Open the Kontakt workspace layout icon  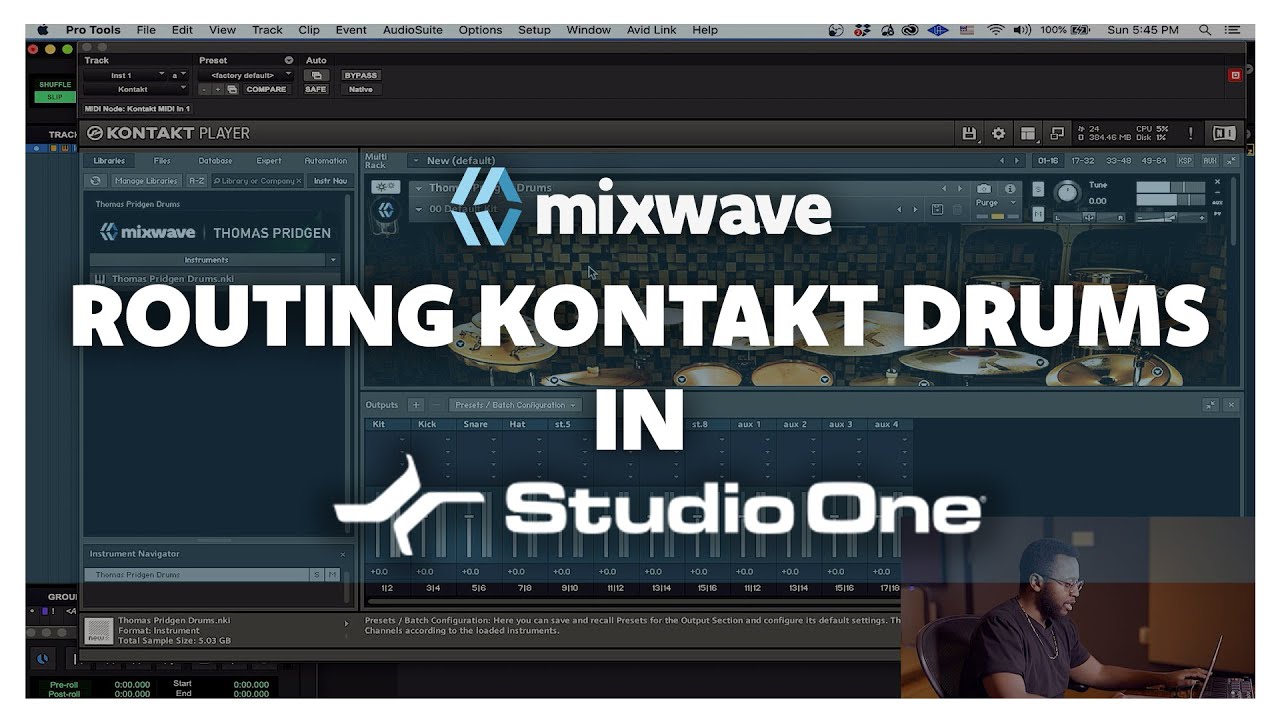pos(1027,133)
